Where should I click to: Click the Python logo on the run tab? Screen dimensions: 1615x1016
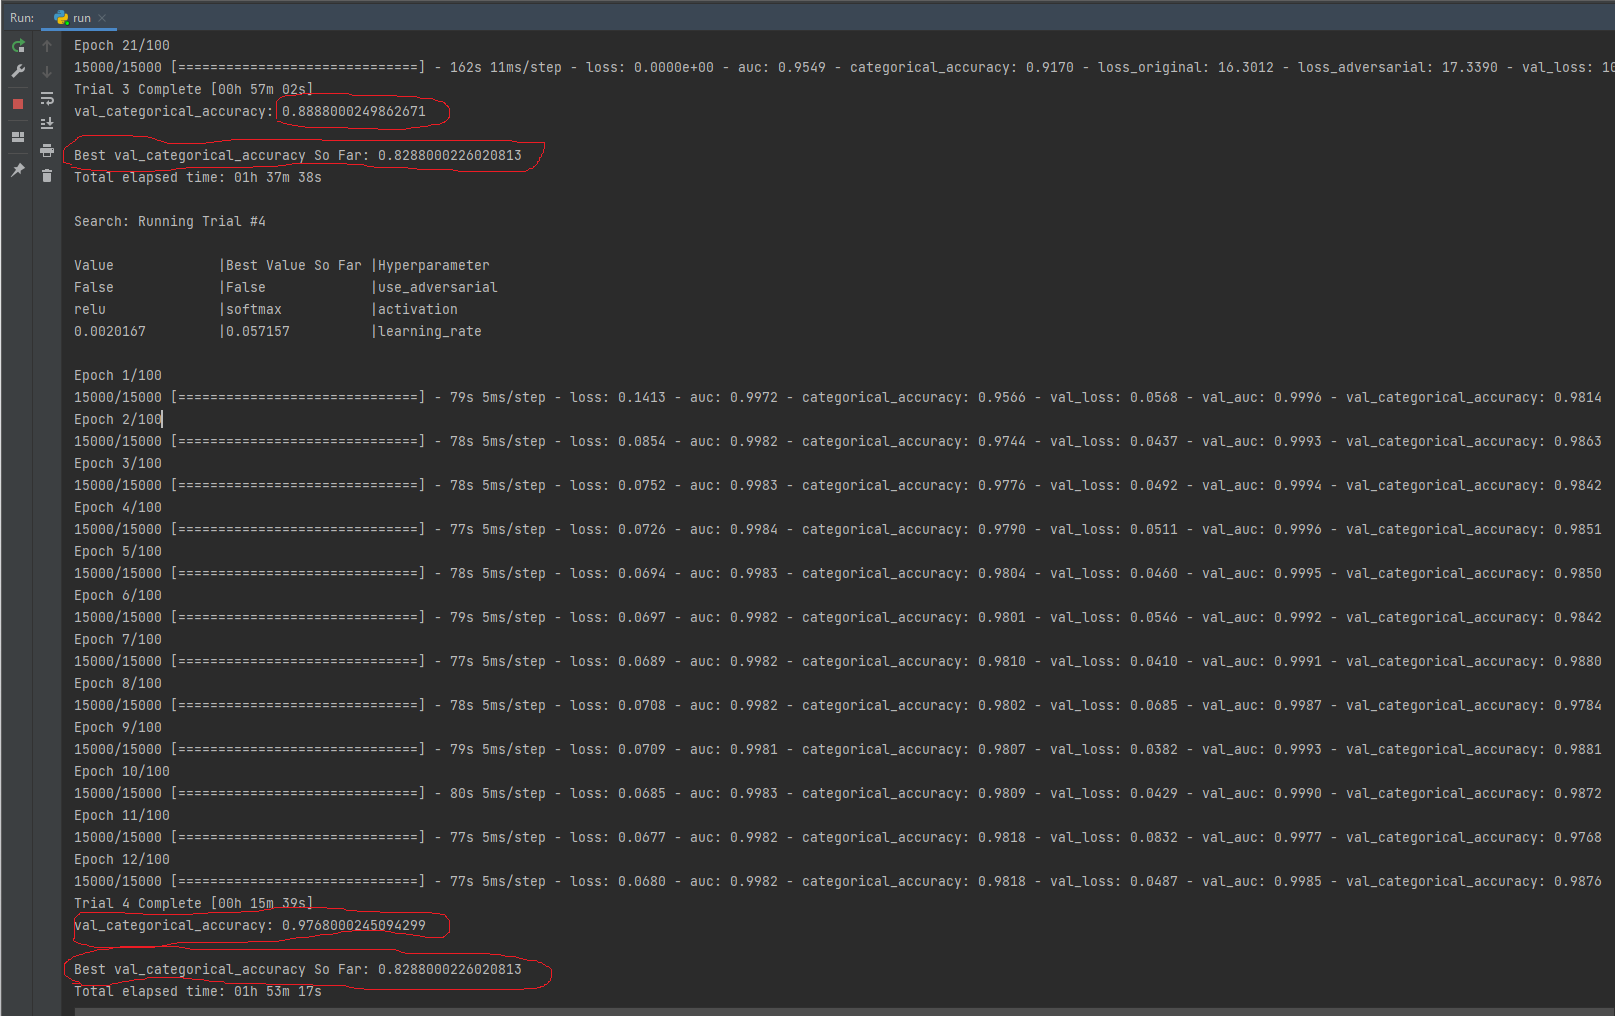click(62, 17)
